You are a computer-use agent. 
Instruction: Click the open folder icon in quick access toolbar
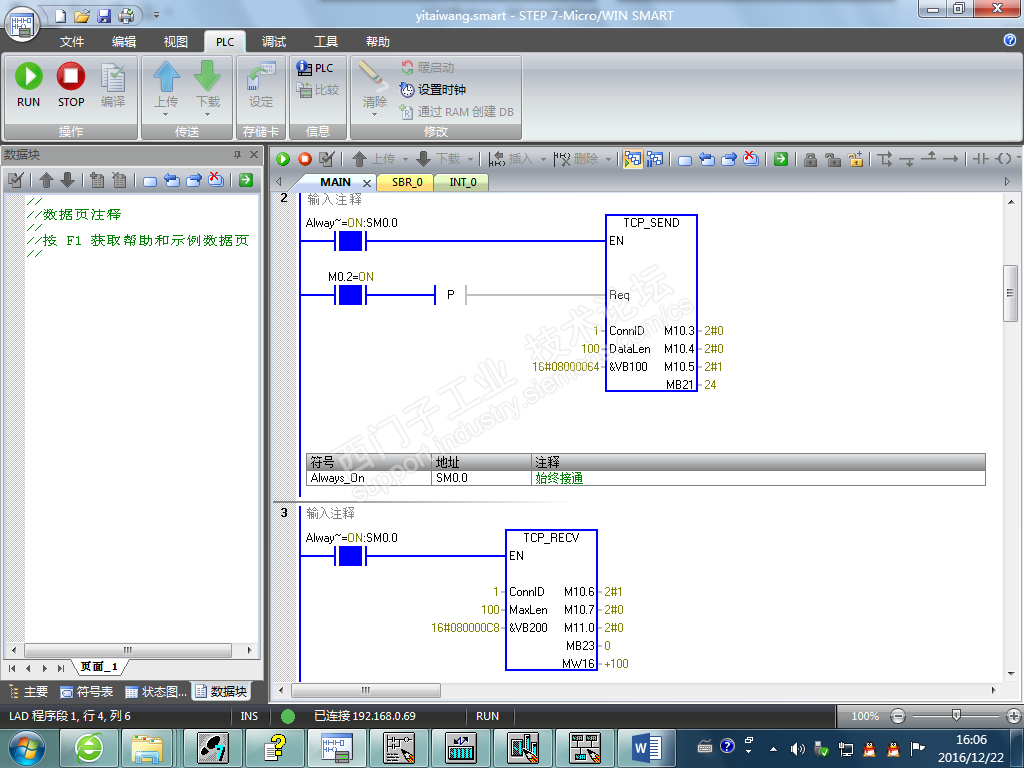tap(82, 16)
